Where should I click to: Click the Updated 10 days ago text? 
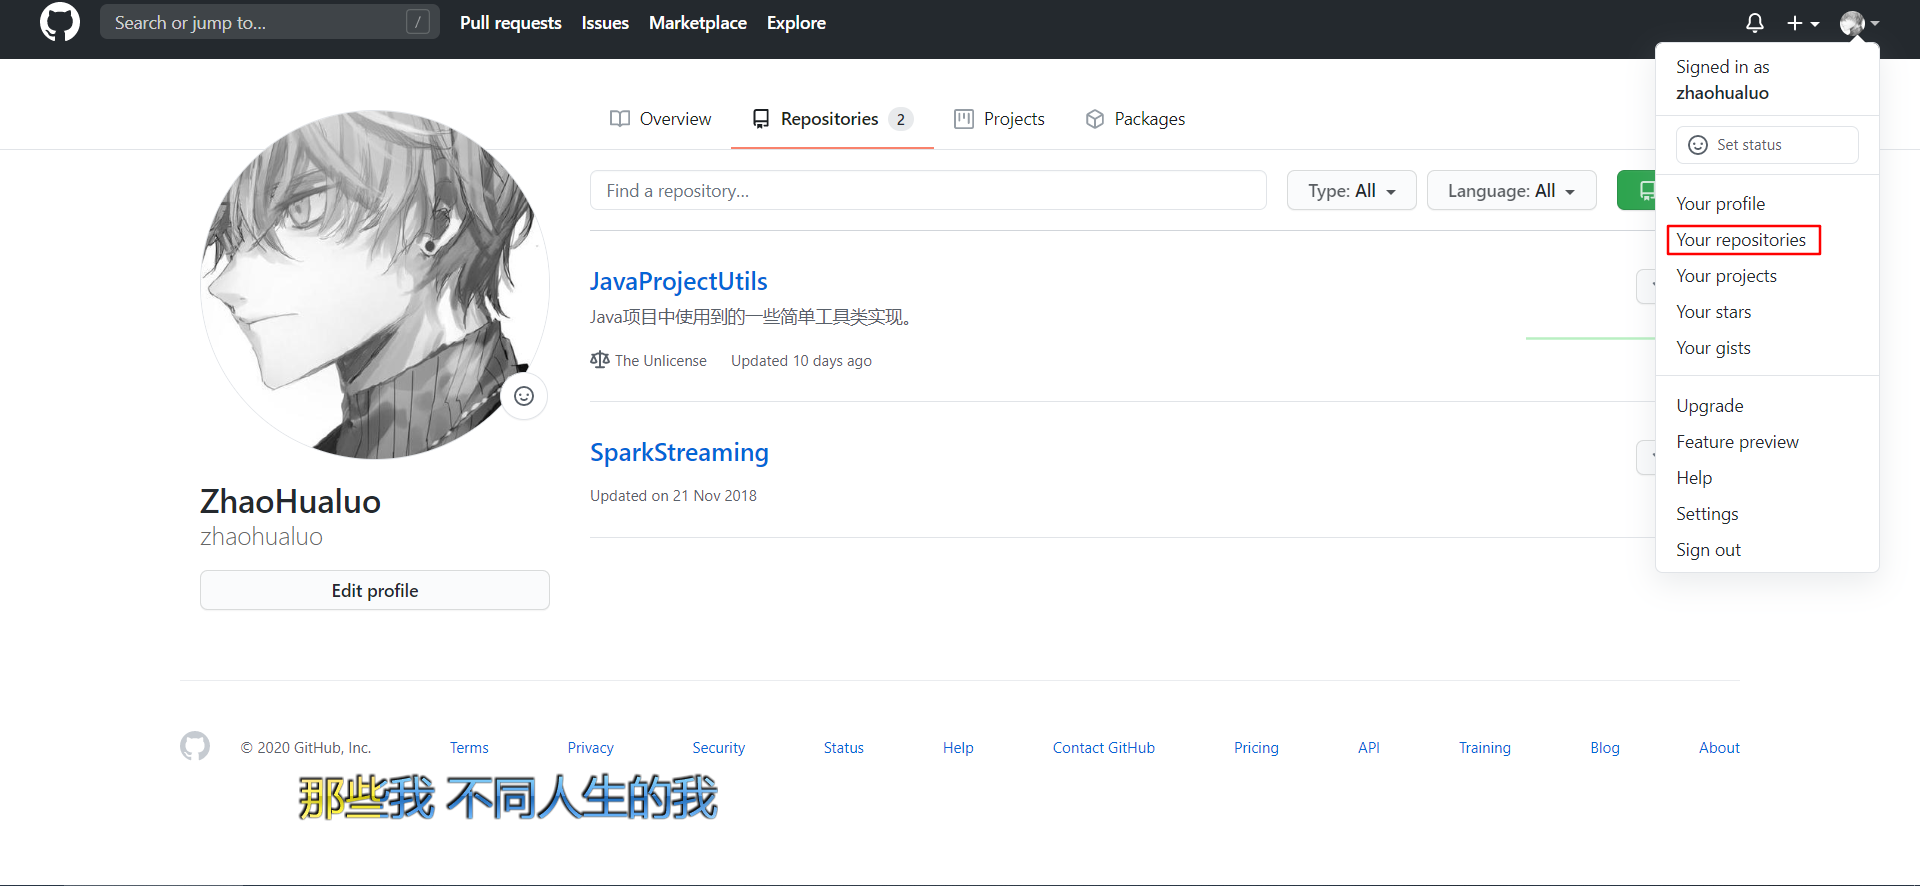coord(801,361)
